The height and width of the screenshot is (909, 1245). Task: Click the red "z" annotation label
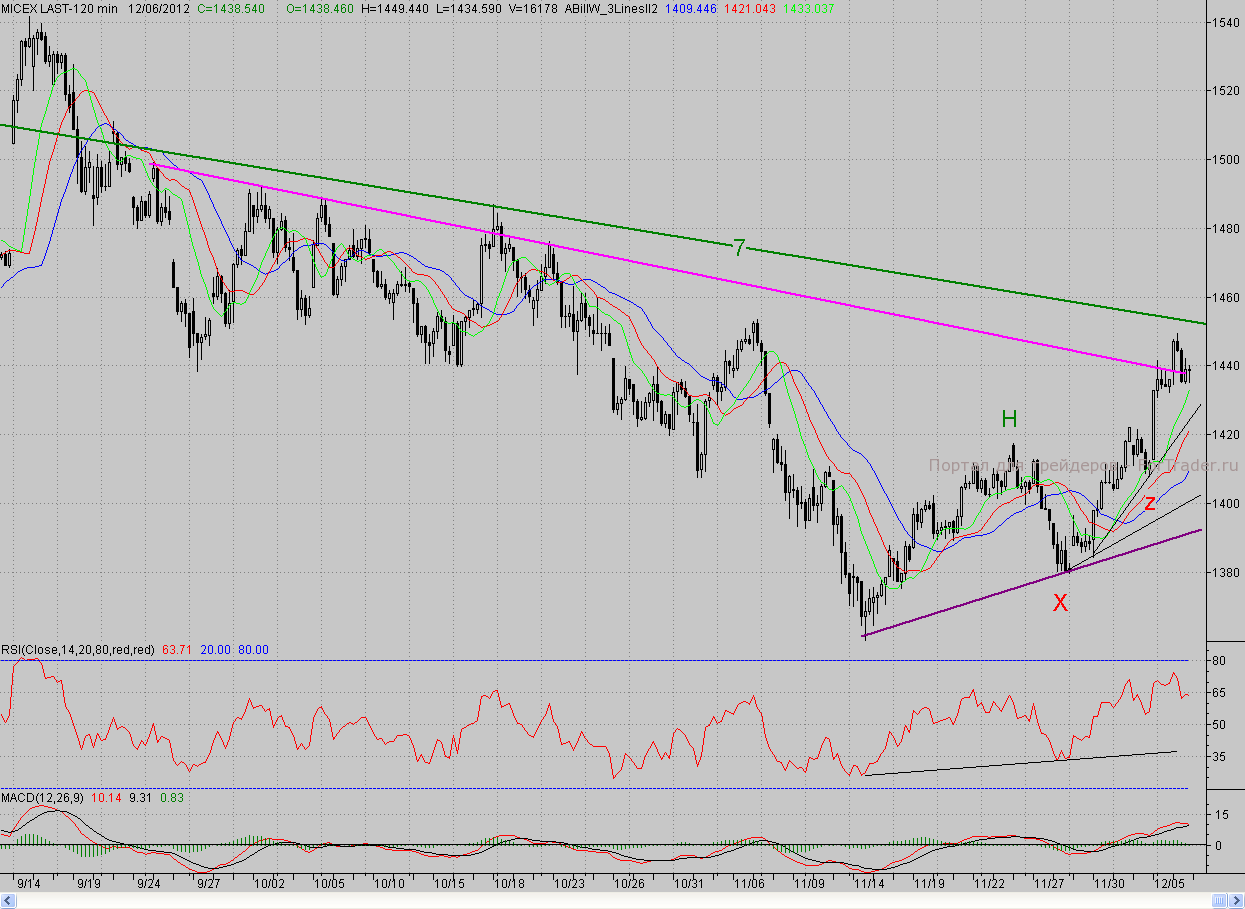click(1150, 502)
